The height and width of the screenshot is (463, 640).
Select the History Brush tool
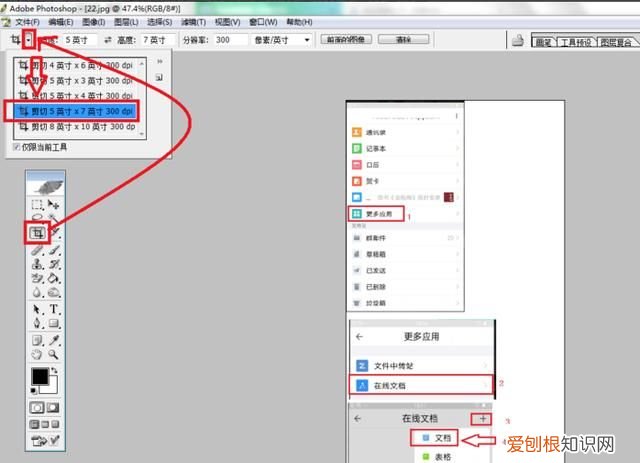point(54,264)
